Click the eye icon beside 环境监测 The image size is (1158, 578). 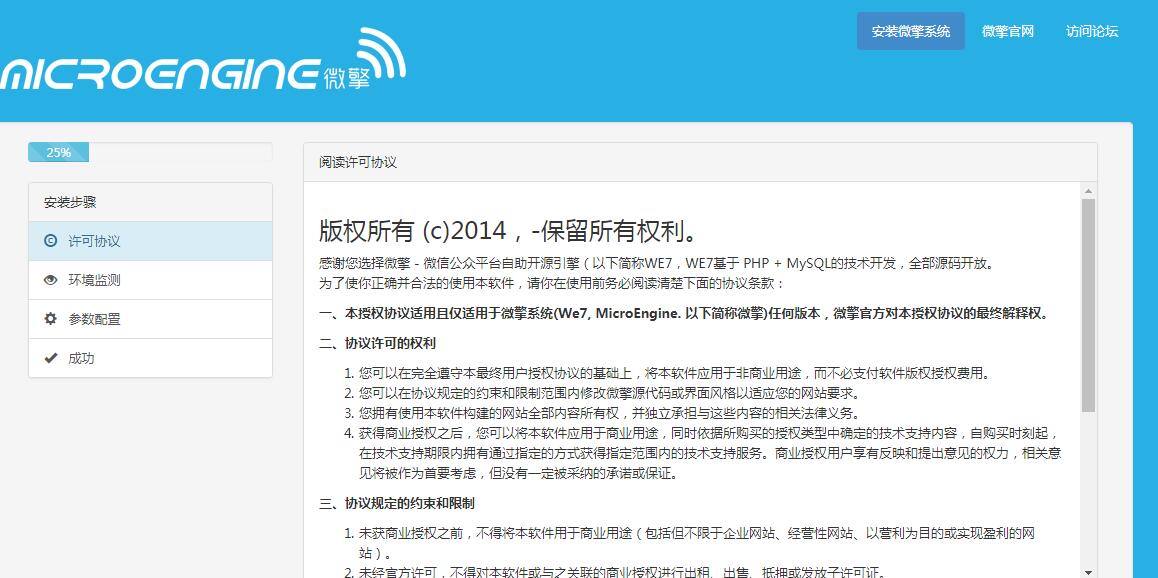[50, 279]
